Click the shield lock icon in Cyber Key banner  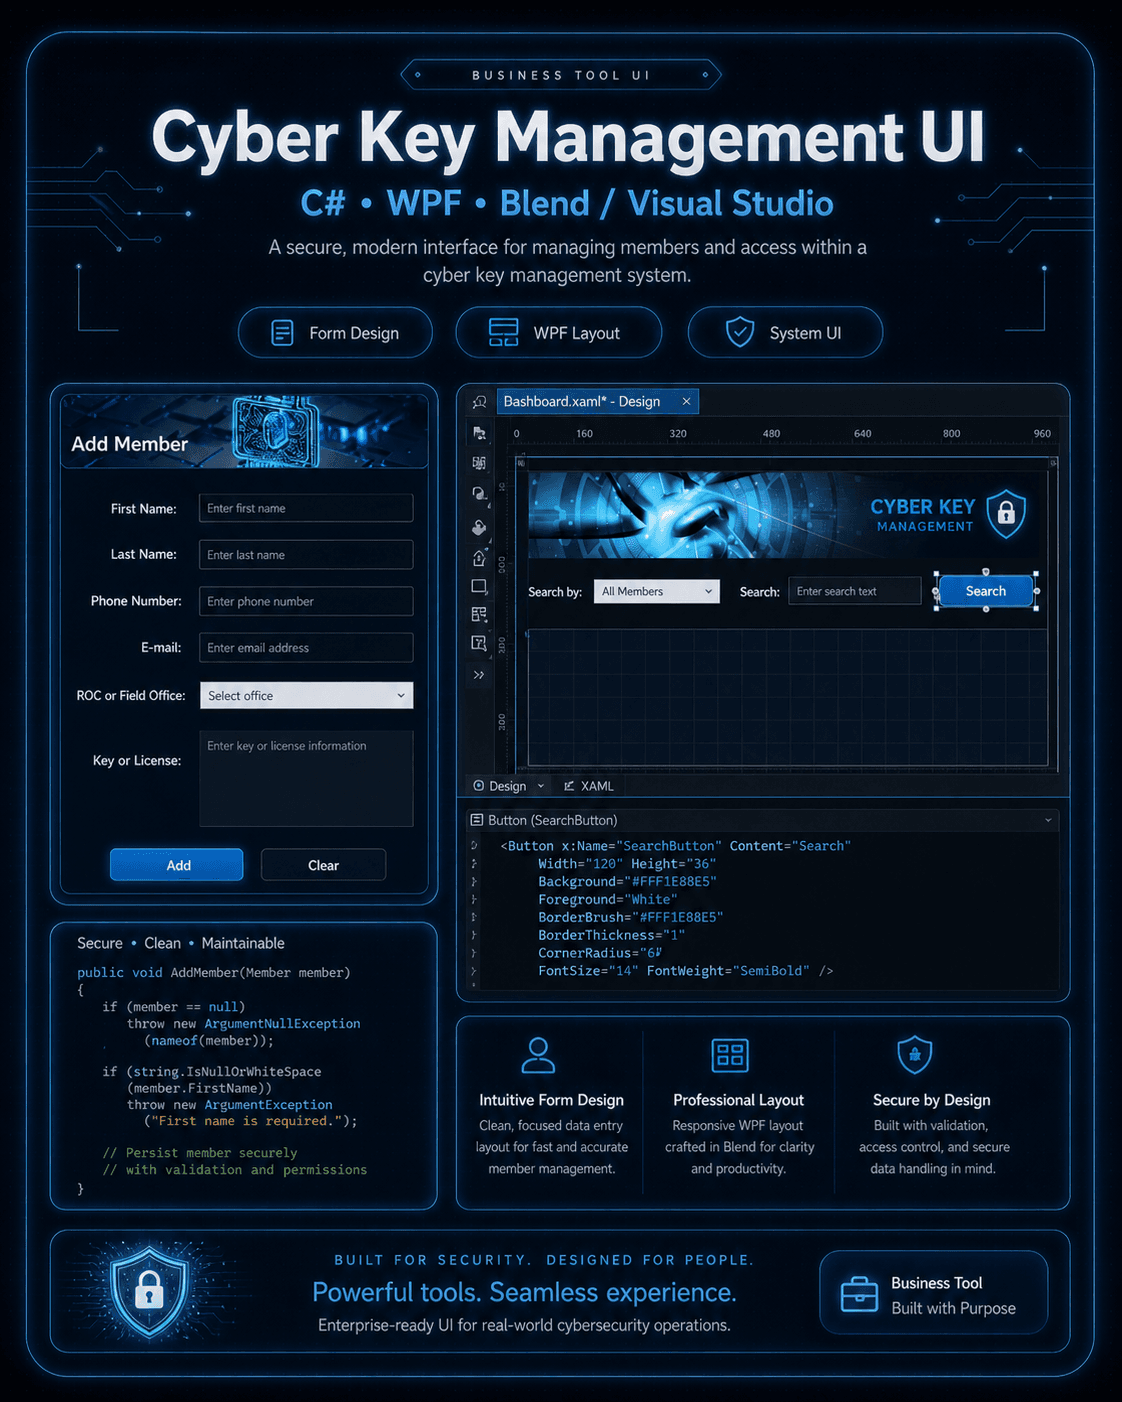pyautogui.click(x=1006, y=514)
